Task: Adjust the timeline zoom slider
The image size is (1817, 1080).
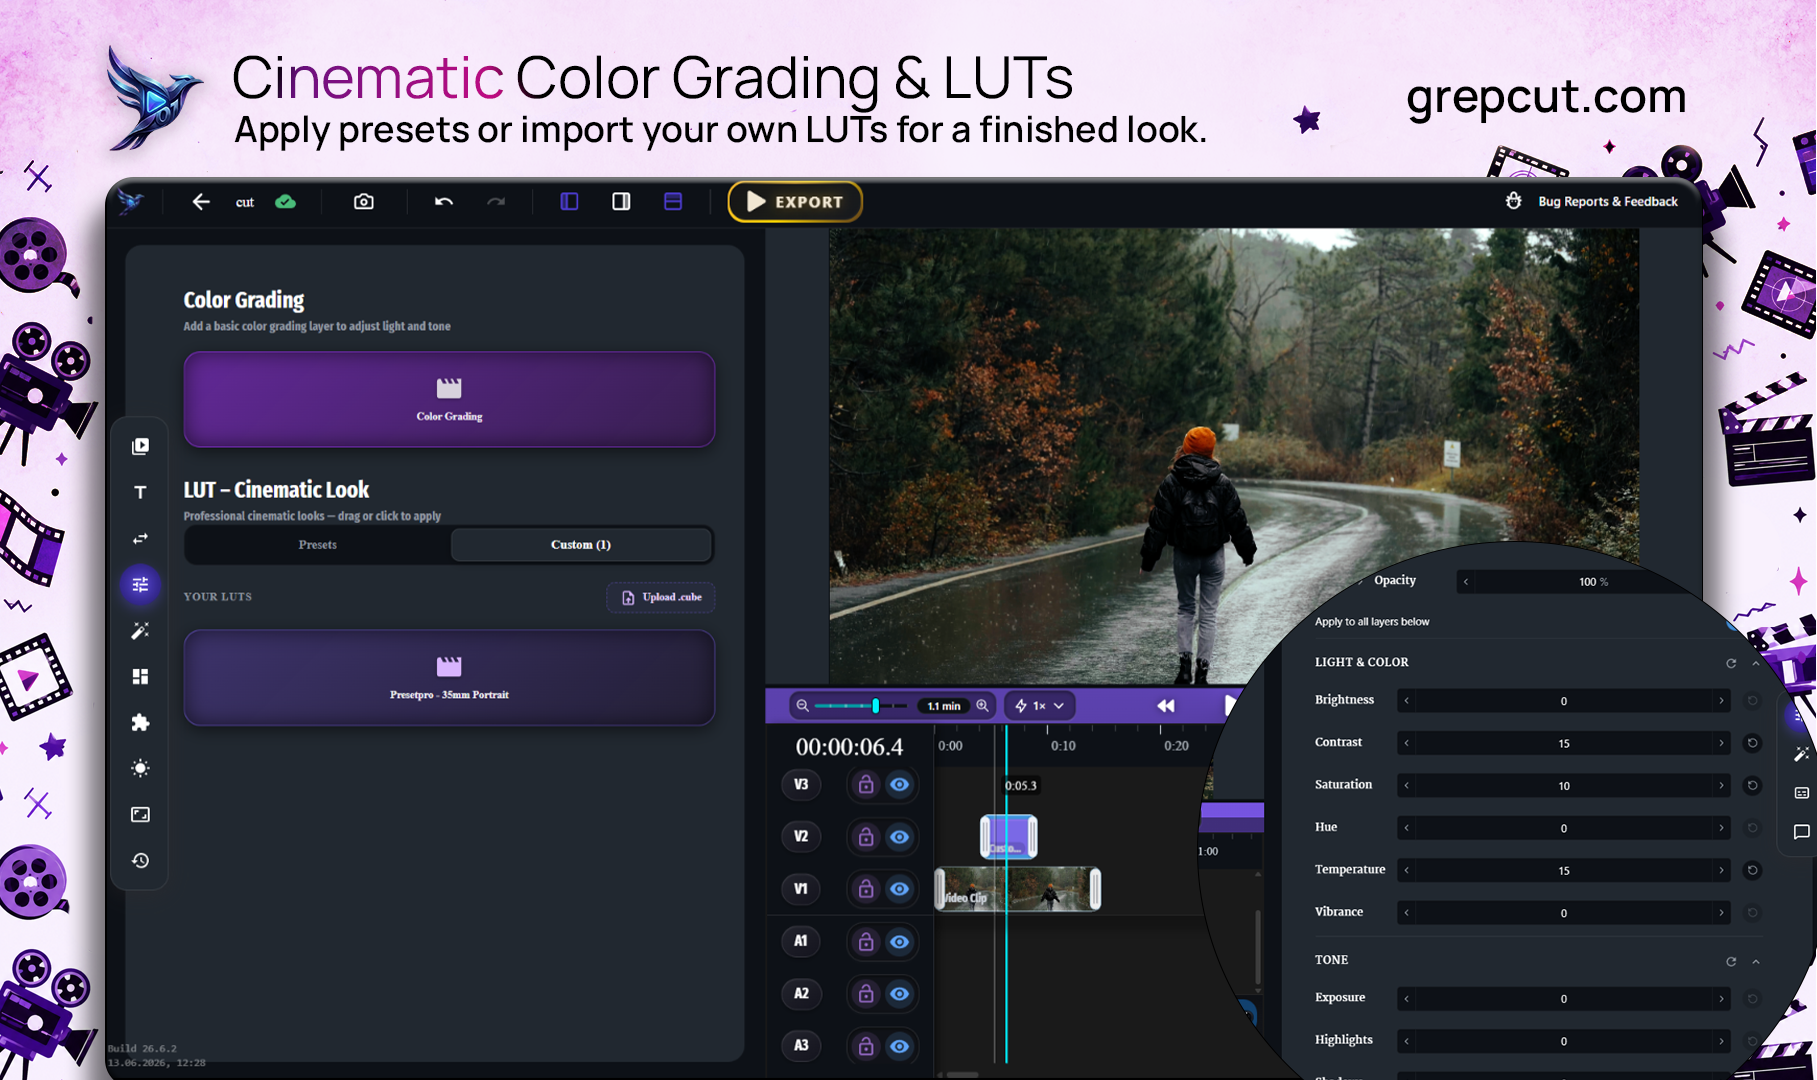Action: coord(860,706)
